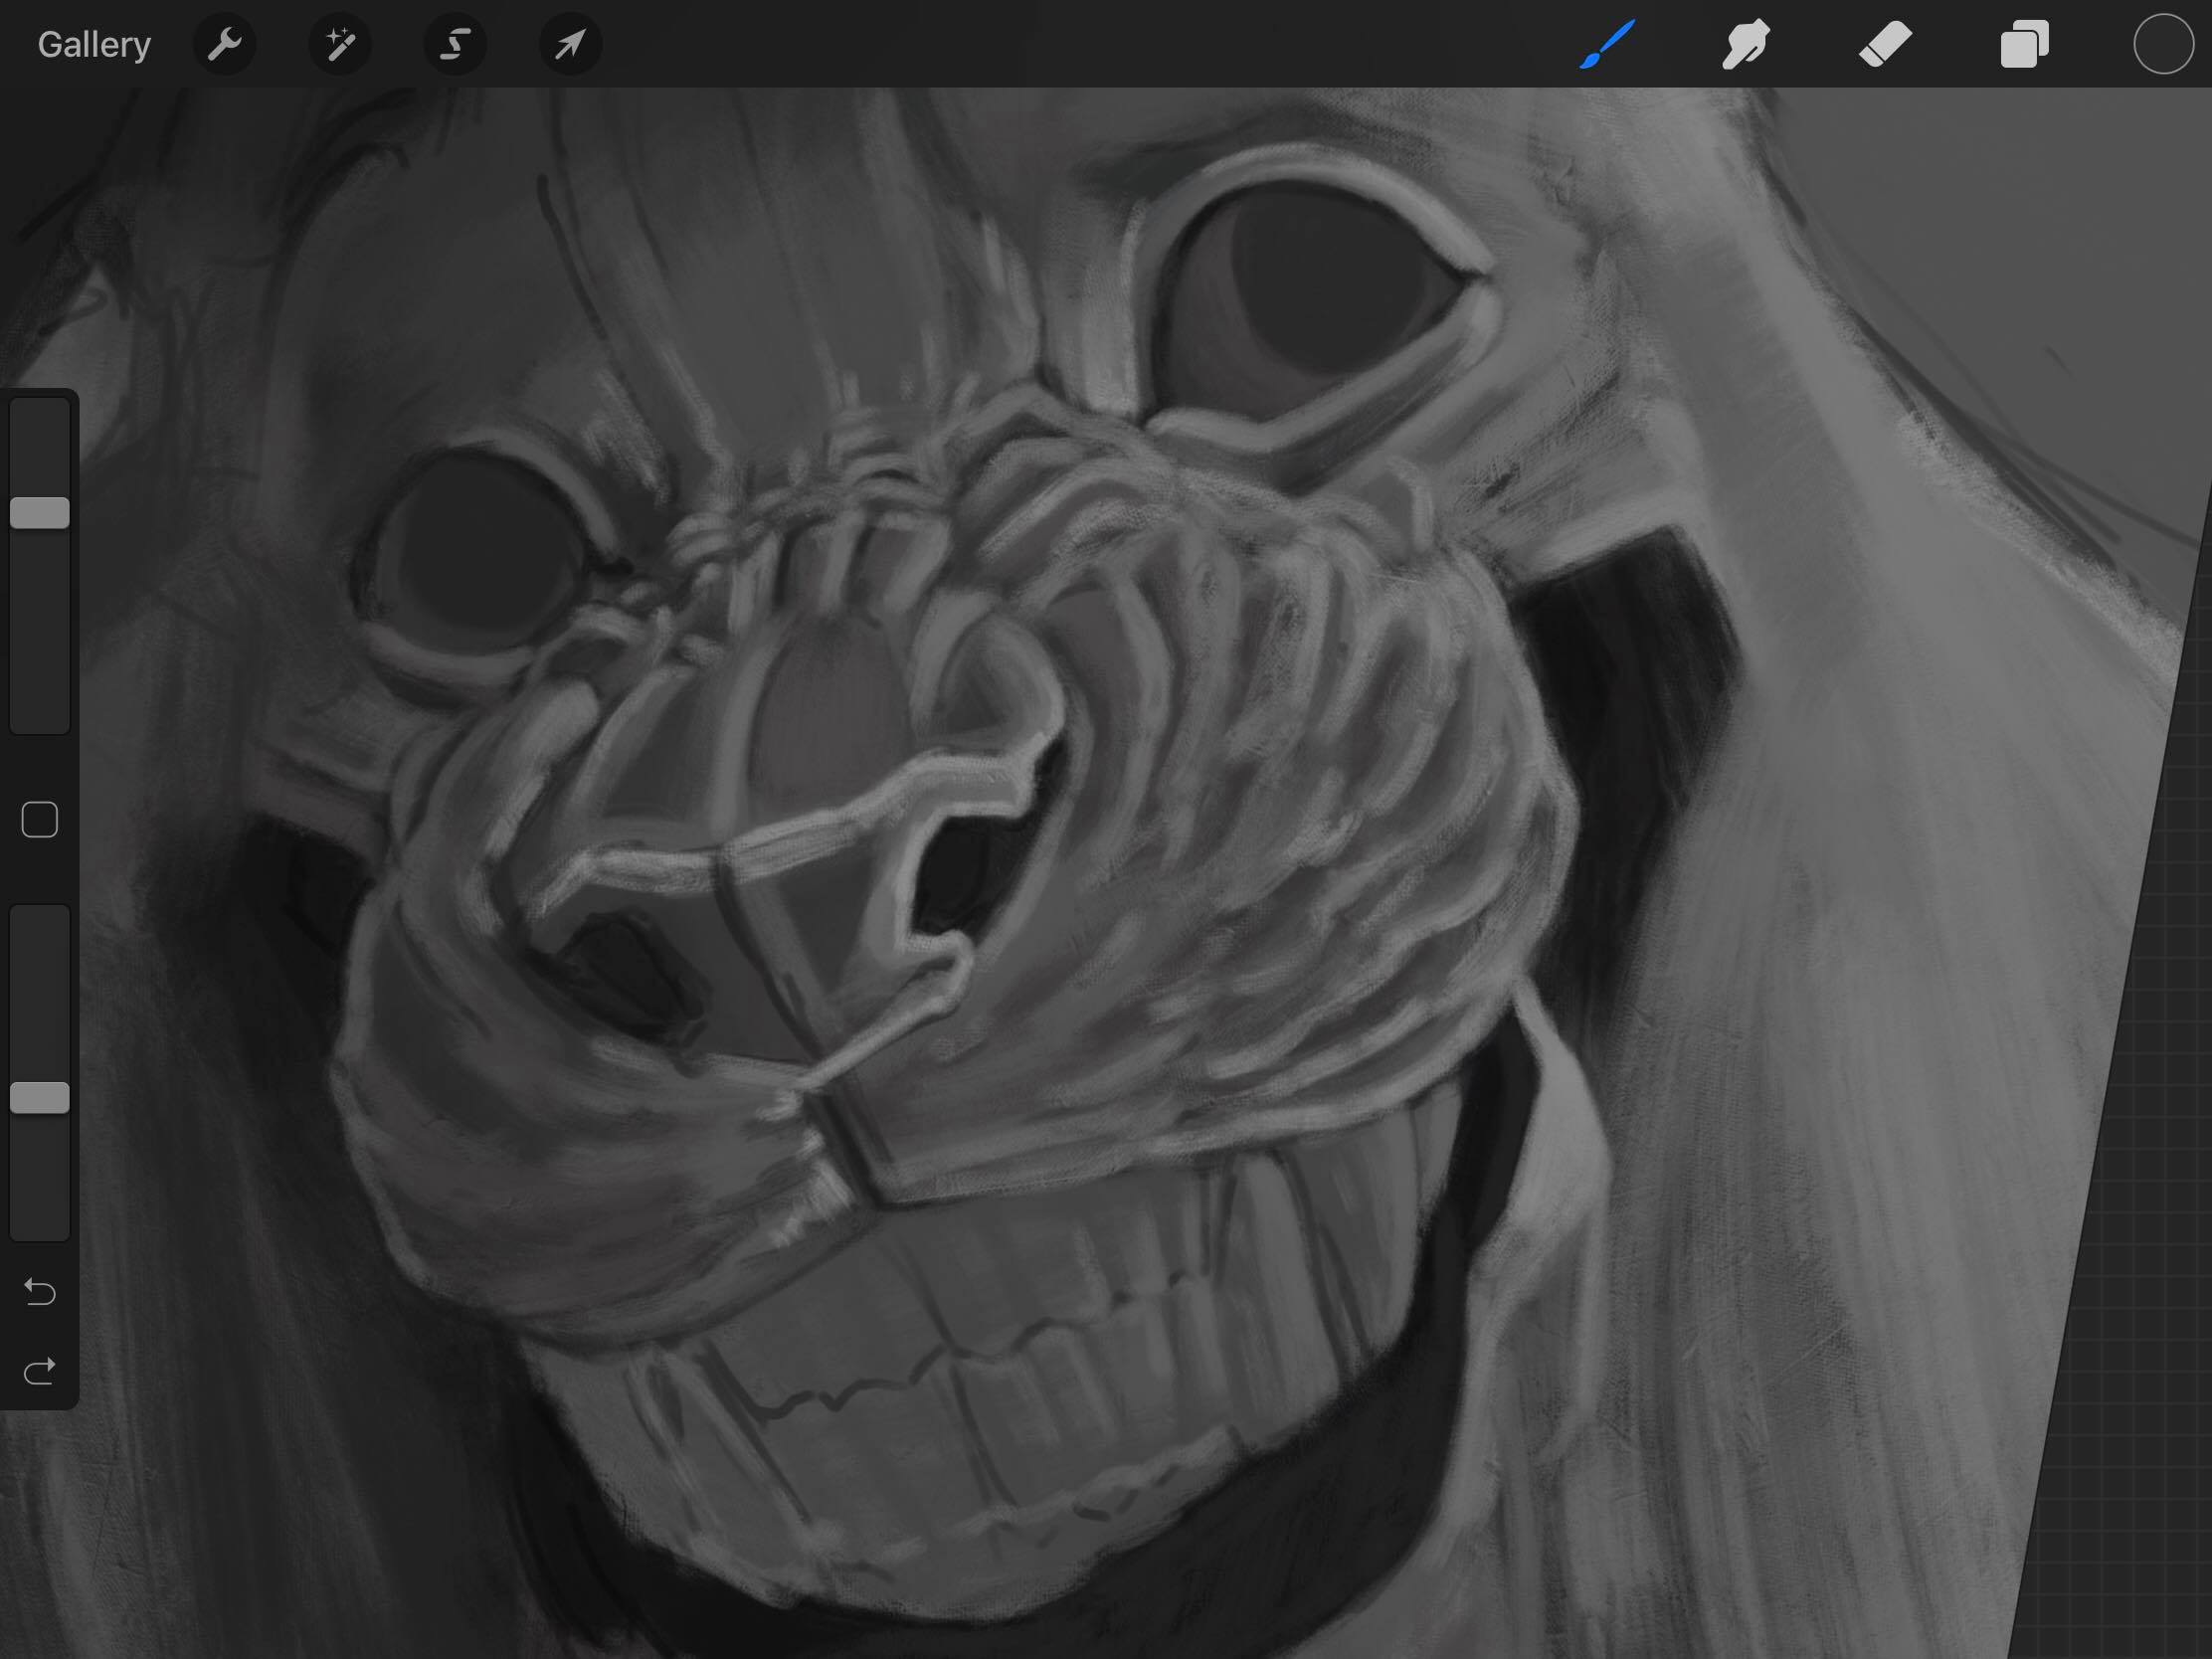Open the Layers panel
This screenshot has height=1659, width=2212.
tap(2024, 45)
